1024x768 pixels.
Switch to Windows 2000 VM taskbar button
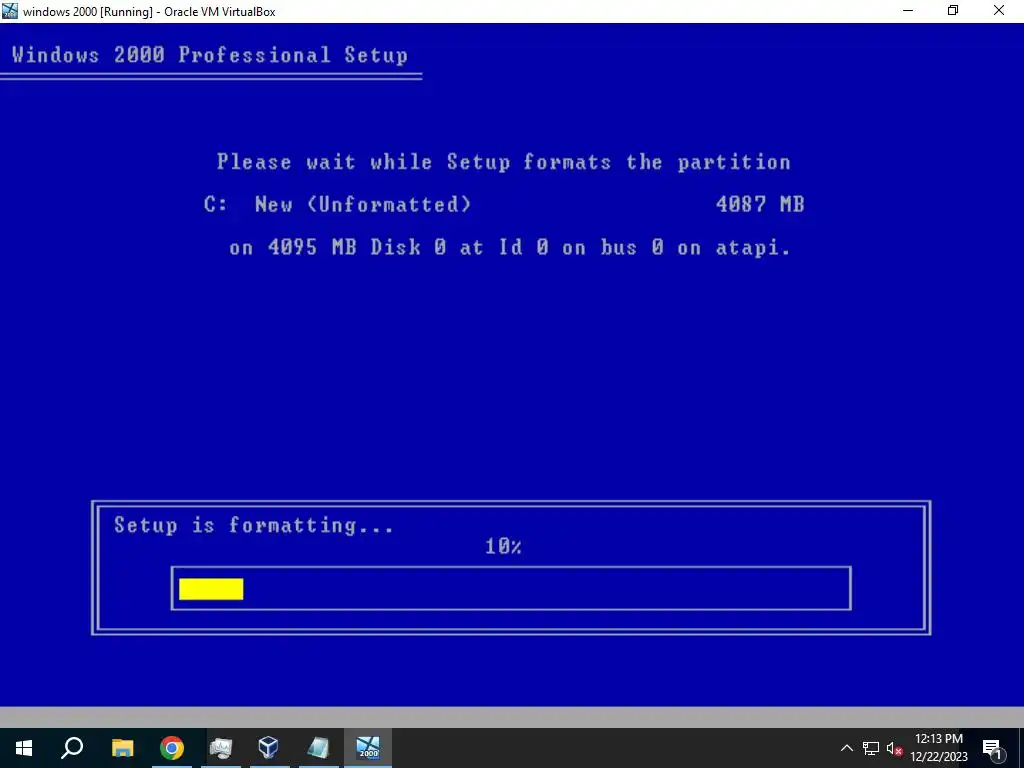click(368, 748)
